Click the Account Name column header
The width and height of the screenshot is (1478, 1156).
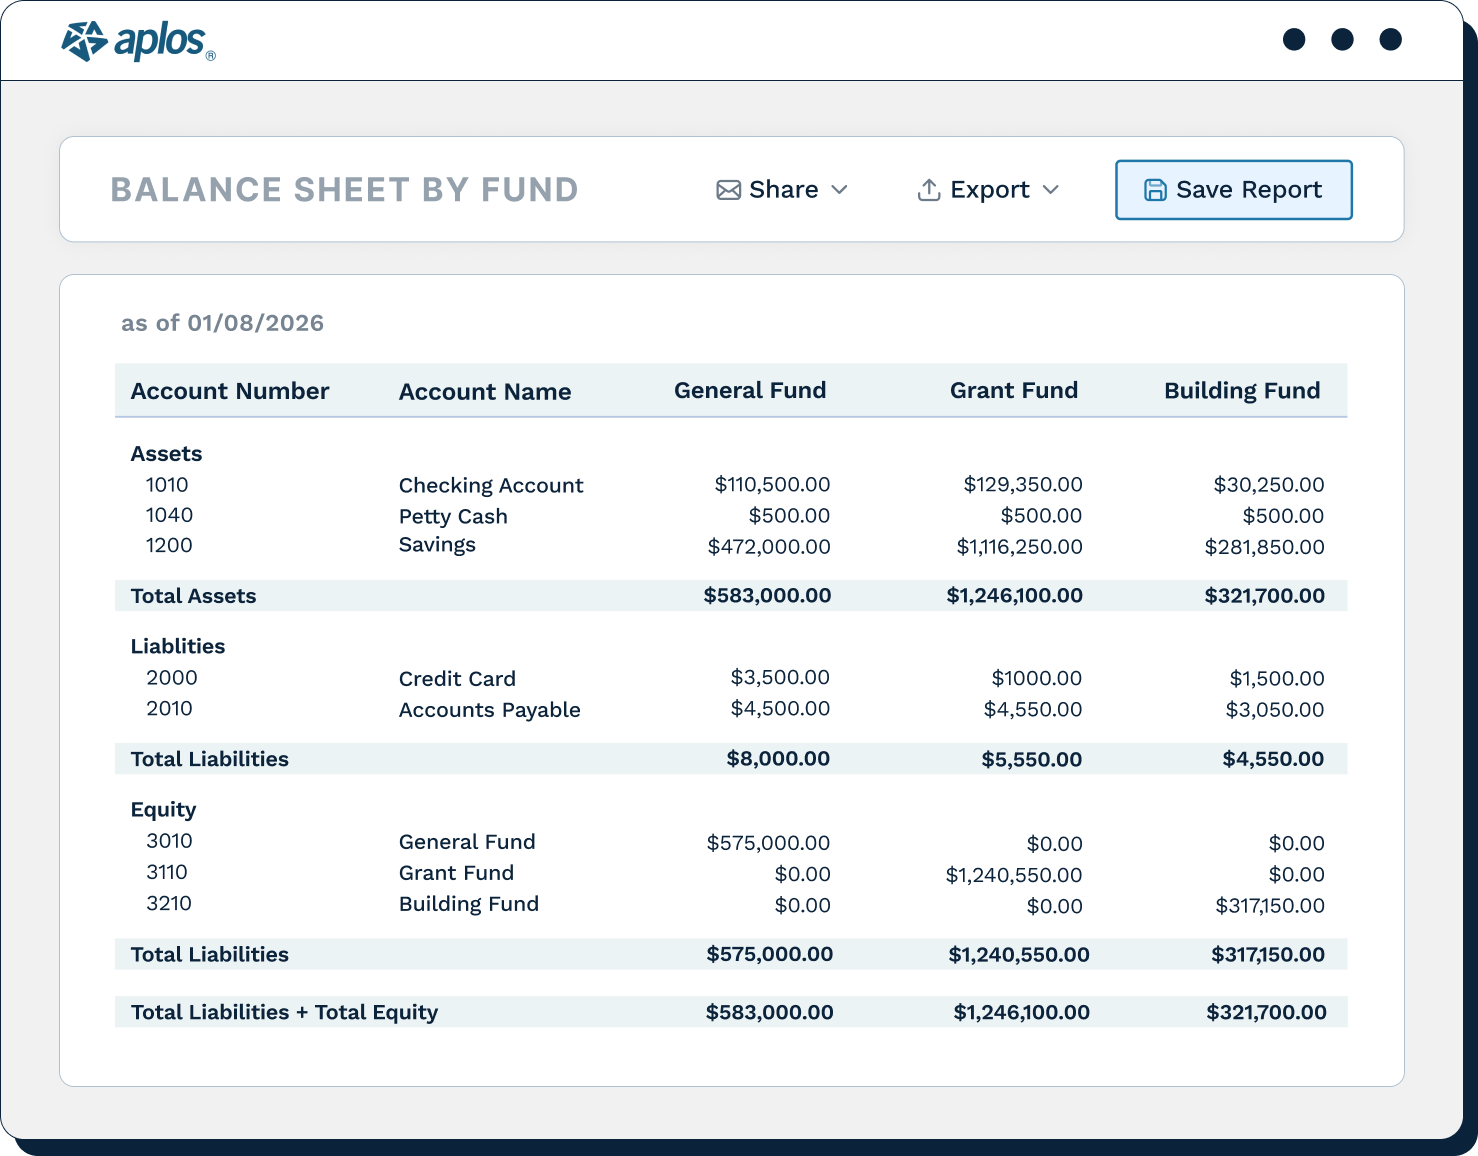(x=485, y=392)
